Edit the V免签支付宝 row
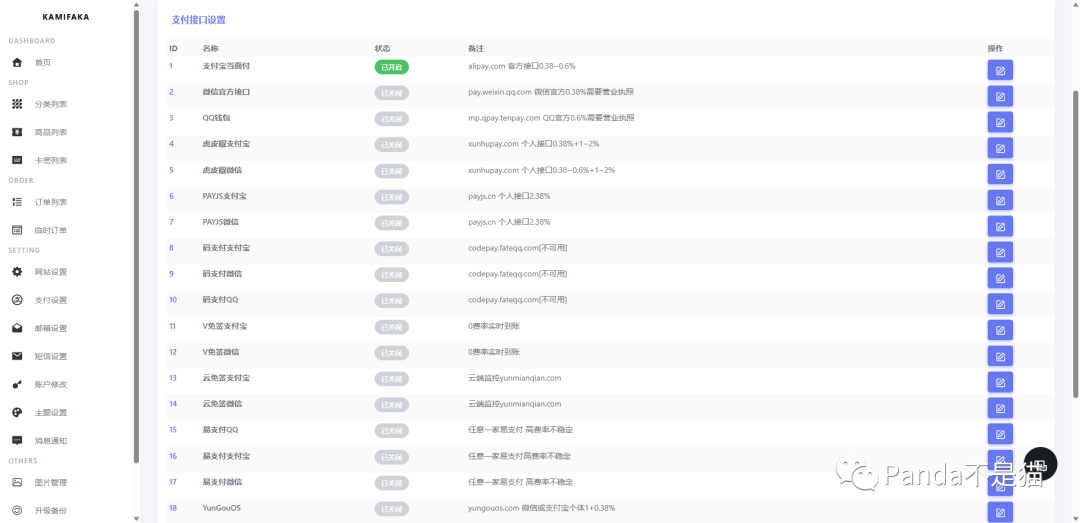The image size is (1080, 523). (x=1000, y=330)
